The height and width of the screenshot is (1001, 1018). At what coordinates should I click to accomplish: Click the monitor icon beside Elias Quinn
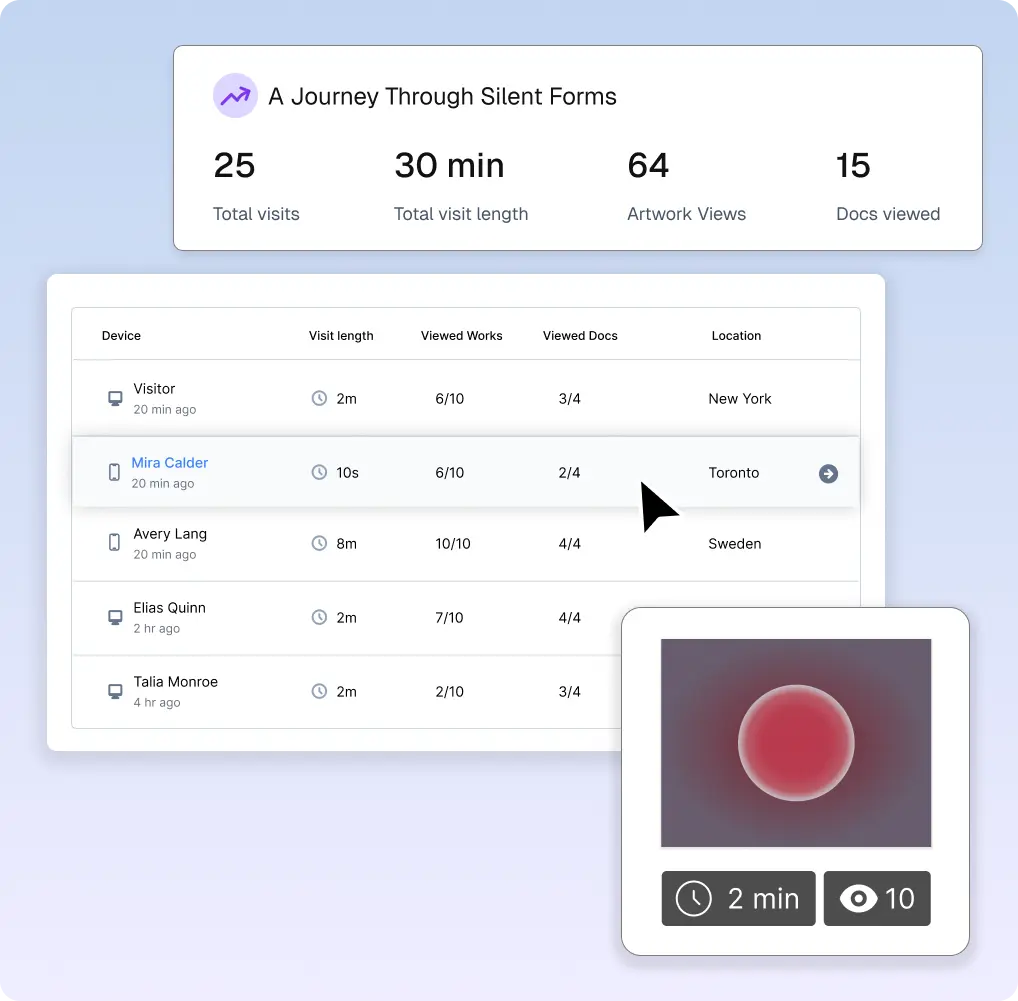click(x=114, y=616)
